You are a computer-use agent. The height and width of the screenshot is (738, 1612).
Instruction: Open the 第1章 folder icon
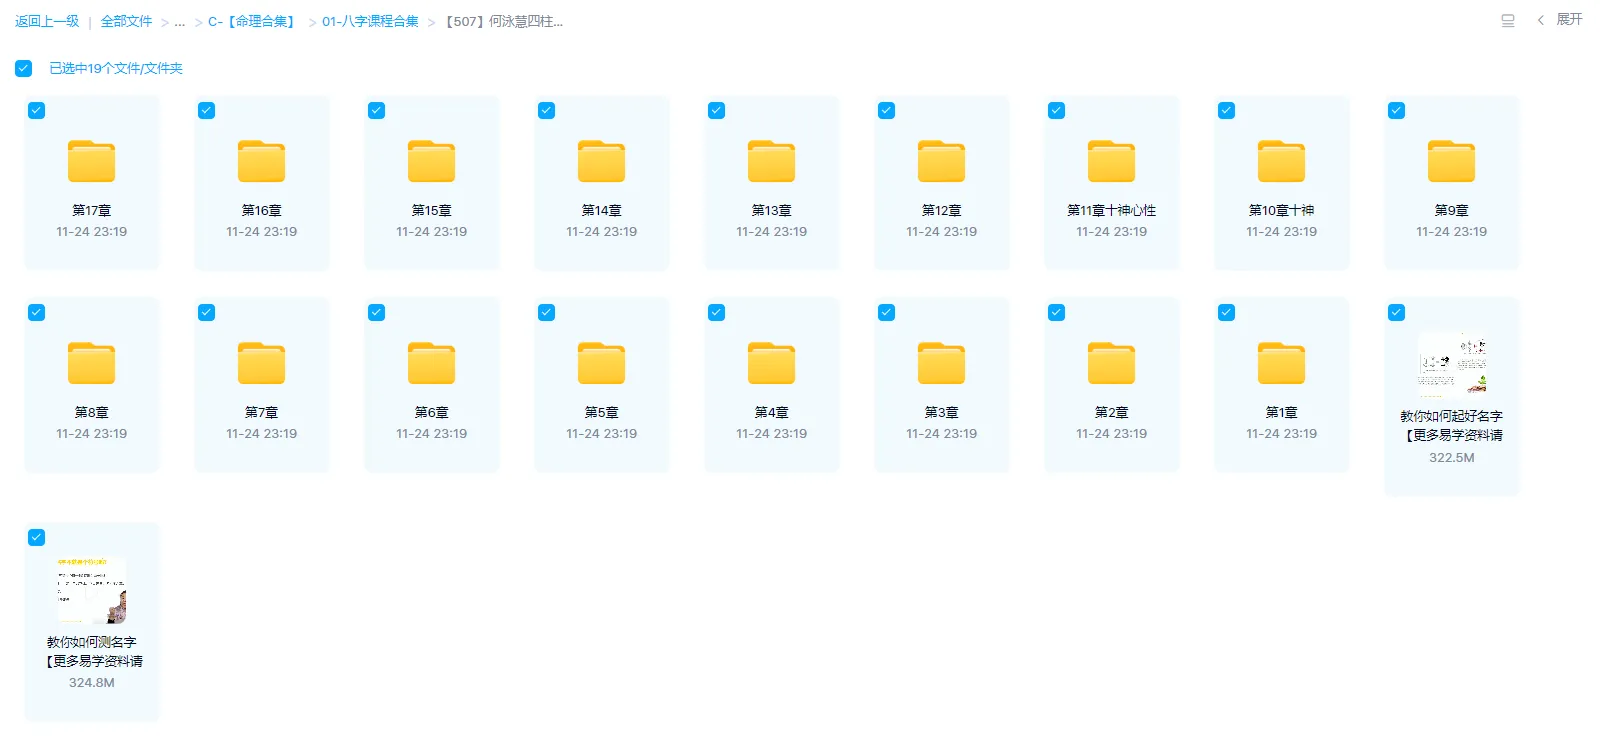[x=1281, y=364]
